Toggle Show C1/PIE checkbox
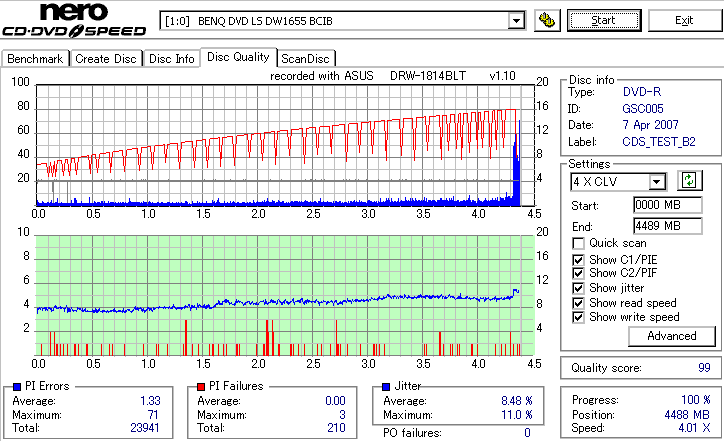The image size is (724, 441). click(x=578, y=260)
